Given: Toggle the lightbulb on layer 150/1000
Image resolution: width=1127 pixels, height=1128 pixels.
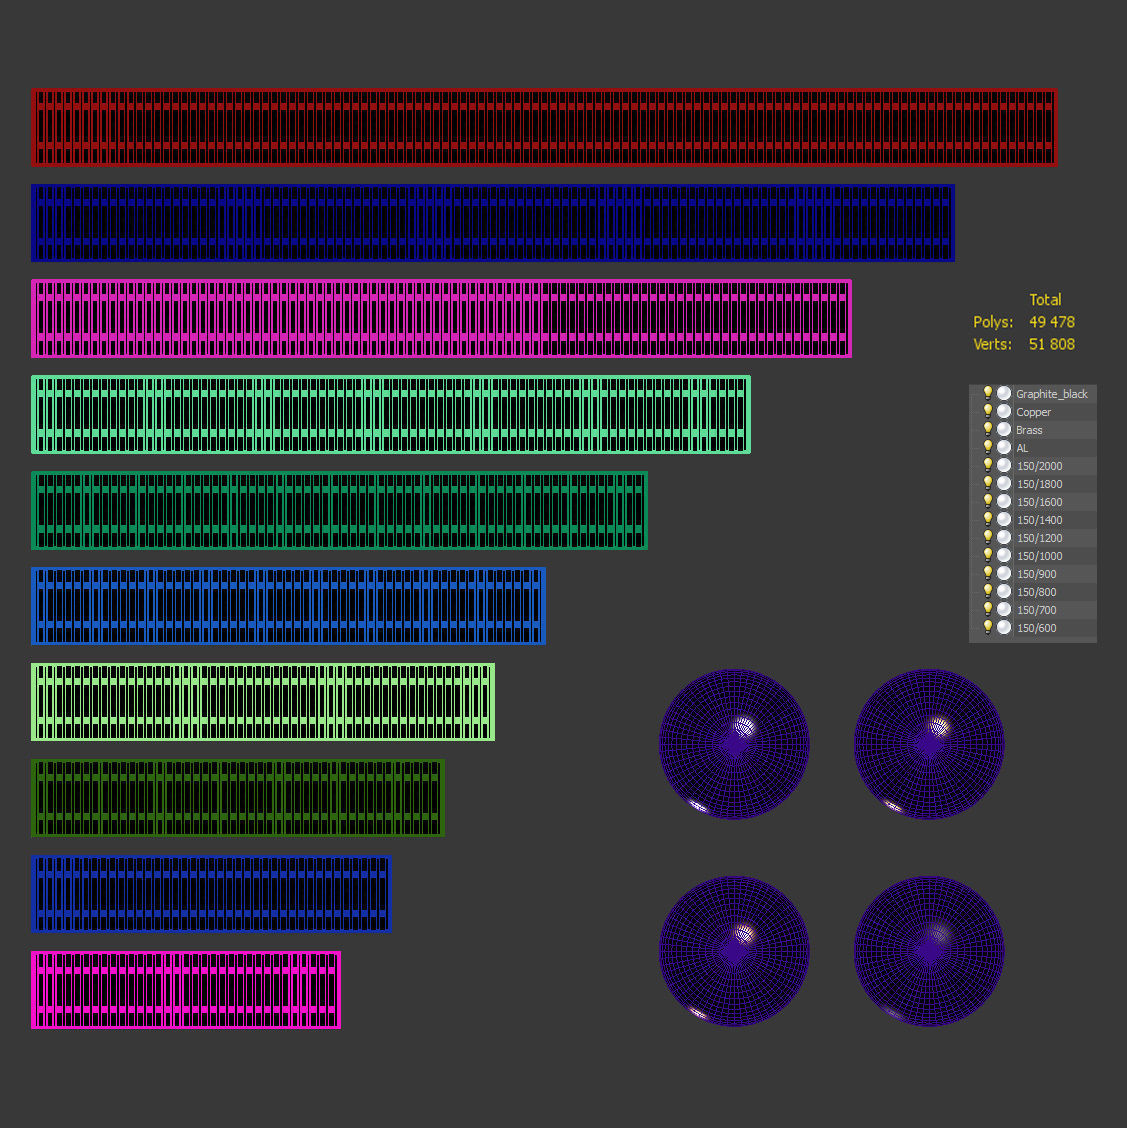Looking at the screenshot, I should pos(988,555).
